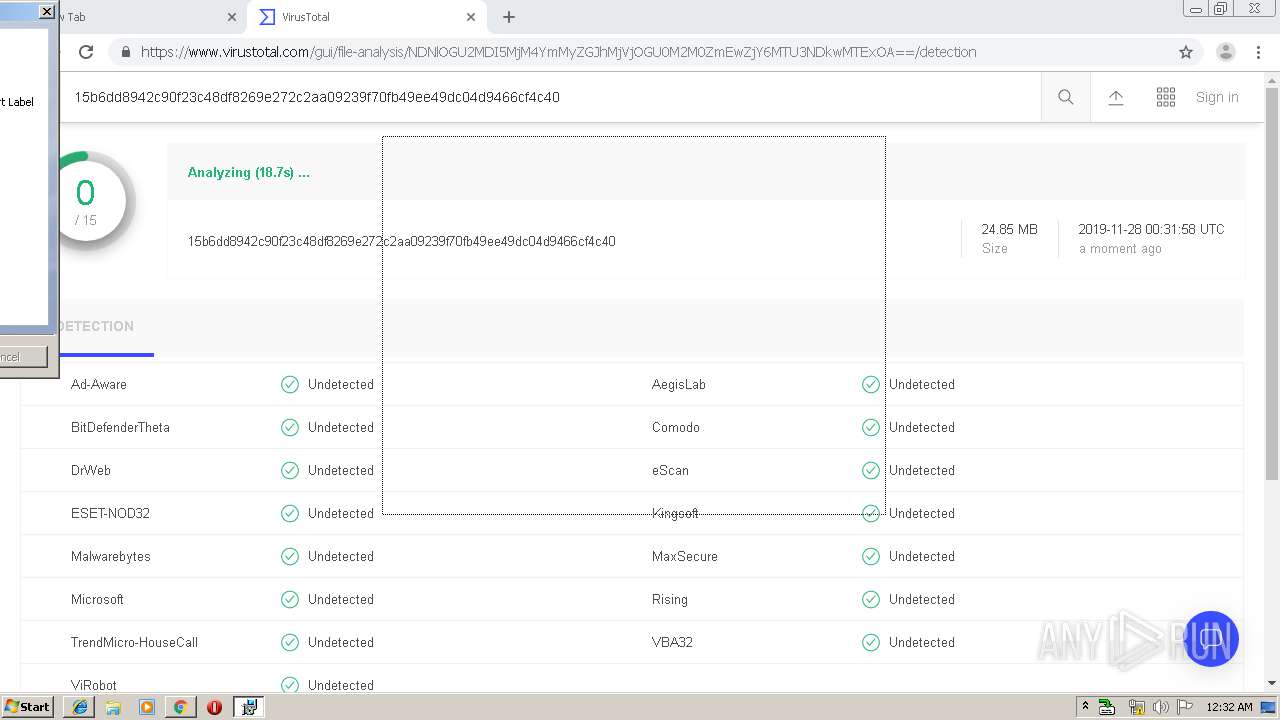Viewport: 1280px width, 720px height.
Task: Click the Analyzing status text
Action: tap(249, 172)
